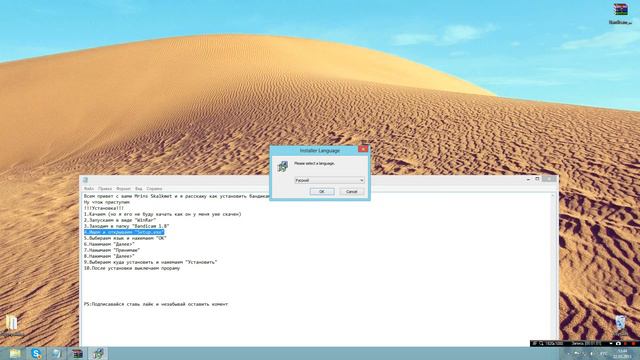Open the Формат menu in Notepad
The width and height of the screenshot is (640, 360).
(x=123, y=189)
